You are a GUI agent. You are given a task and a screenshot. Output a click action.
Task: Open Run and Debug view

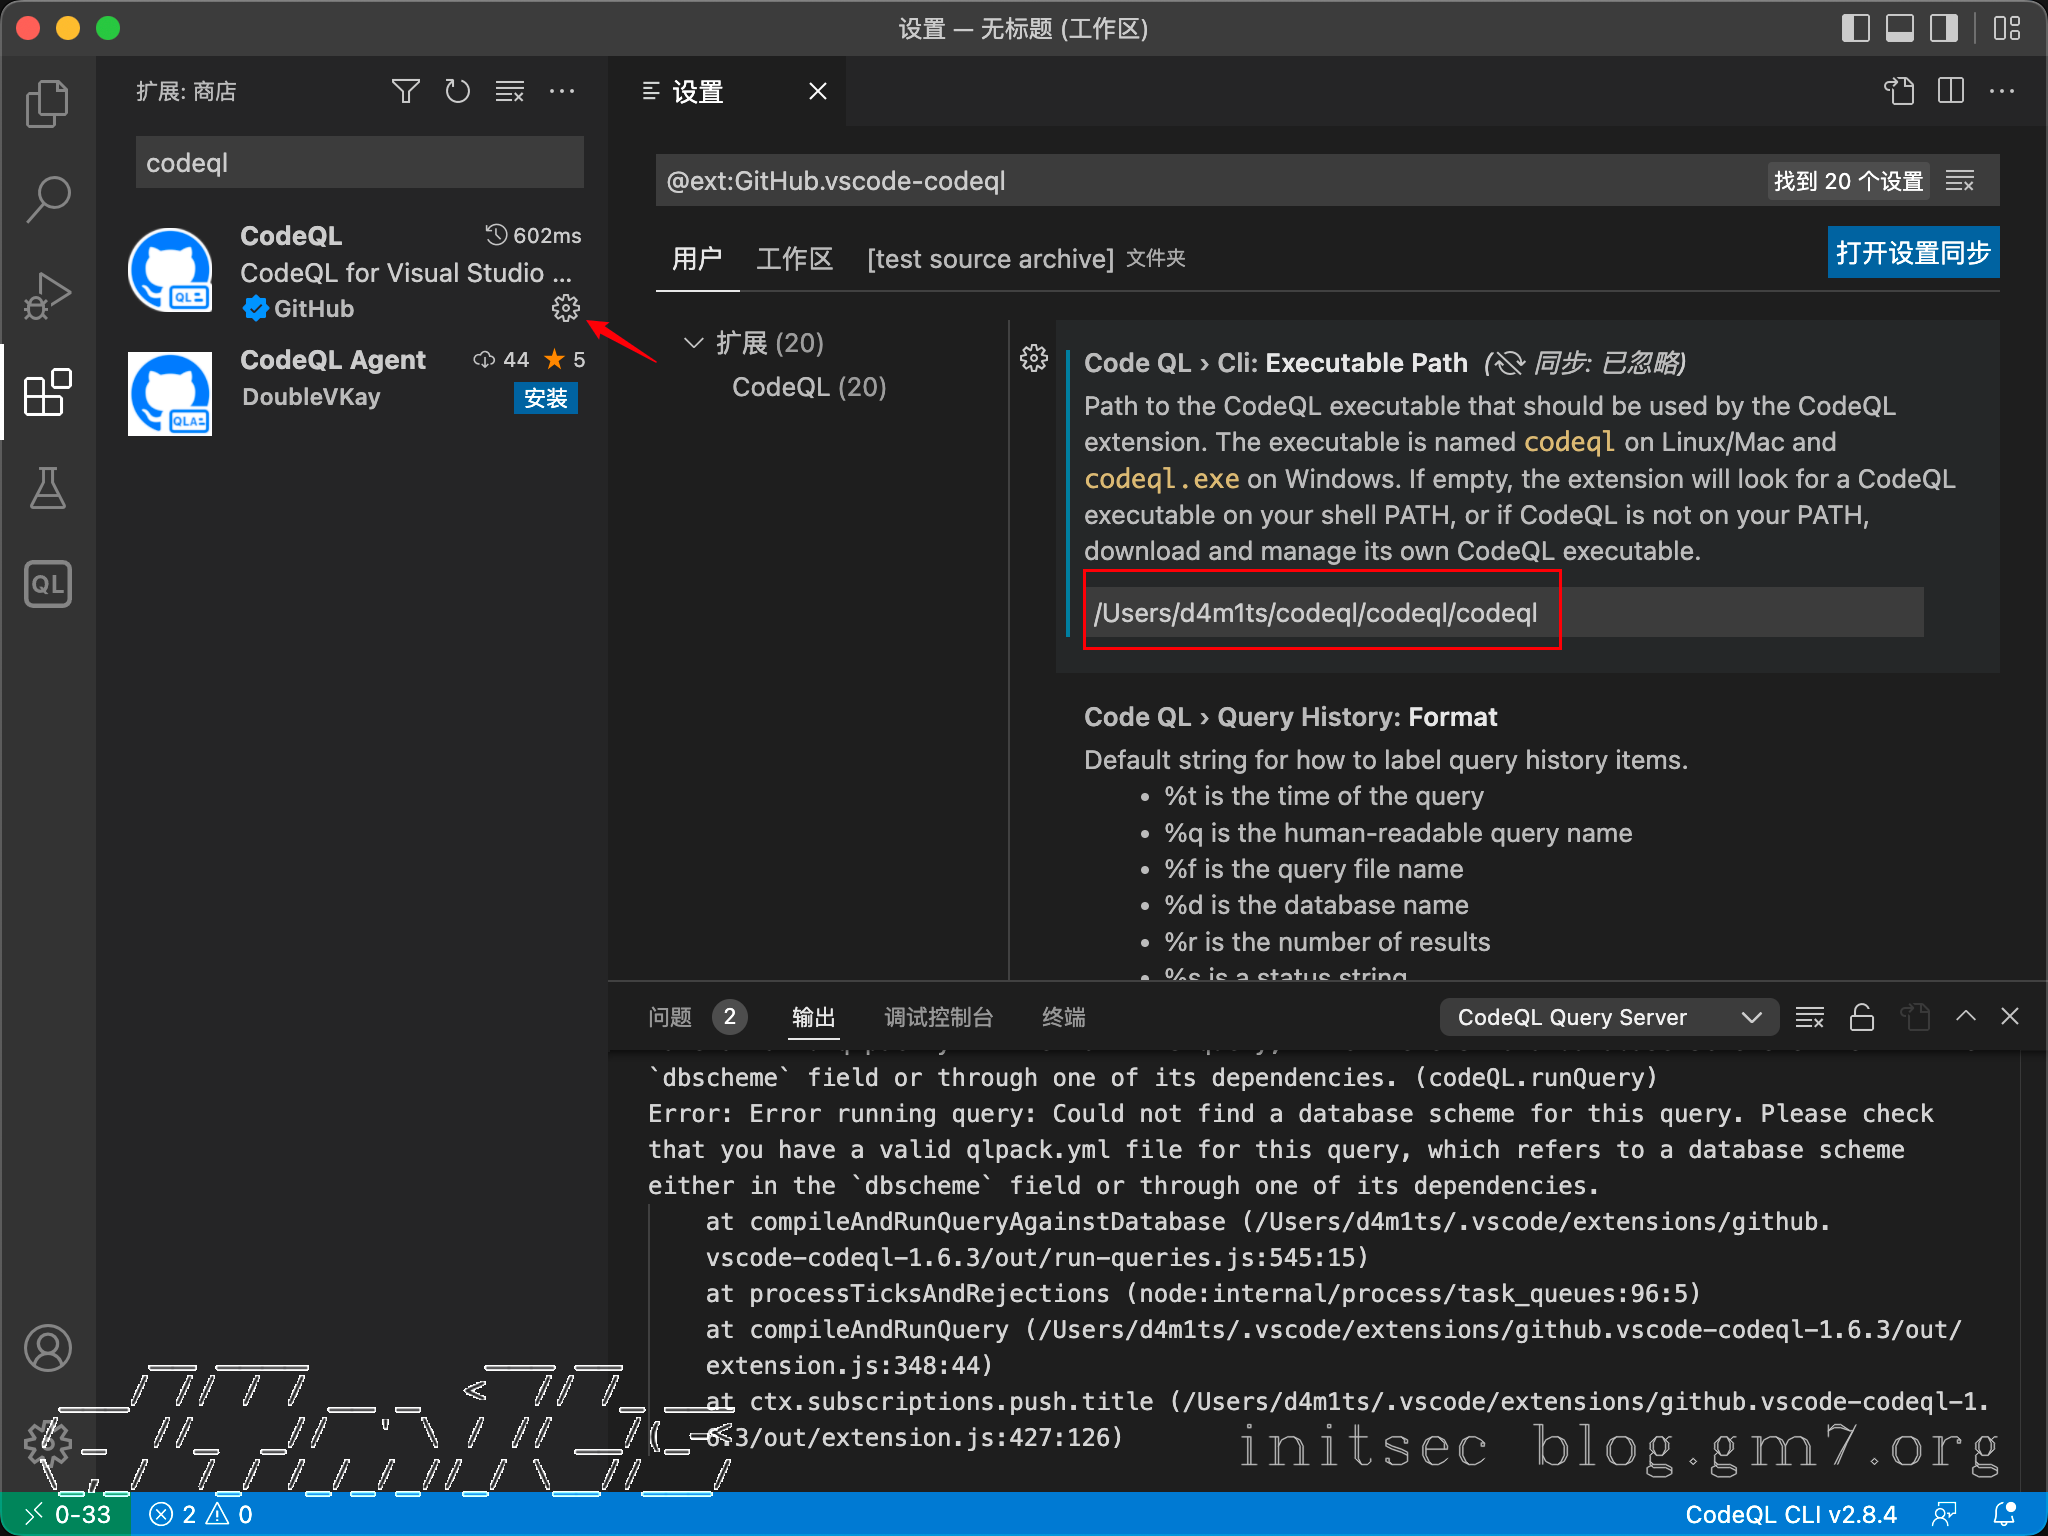click(47, 295)
